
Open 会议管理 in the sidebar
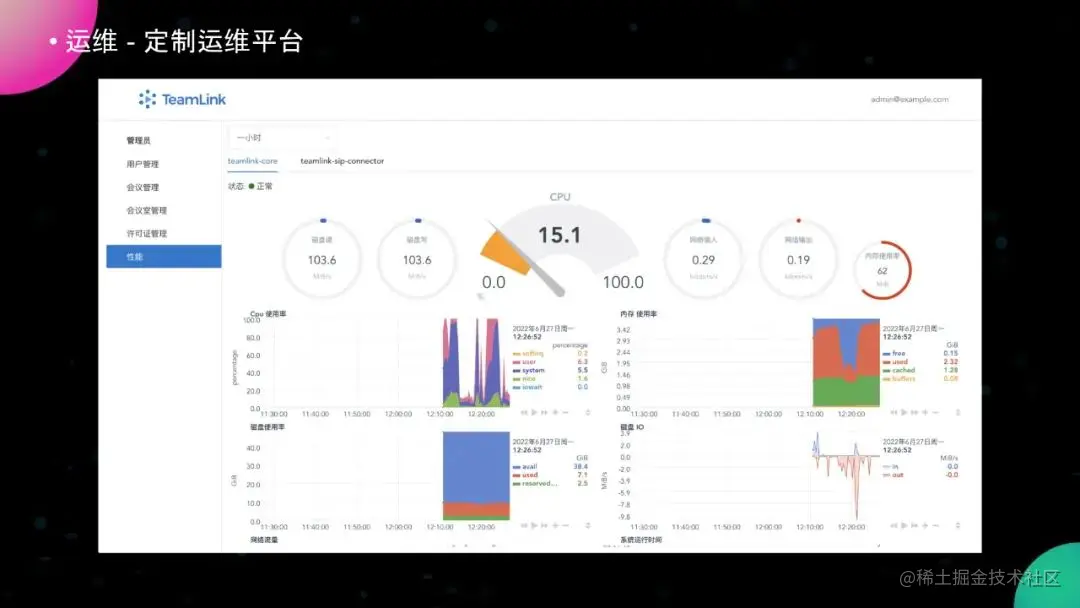143,187
